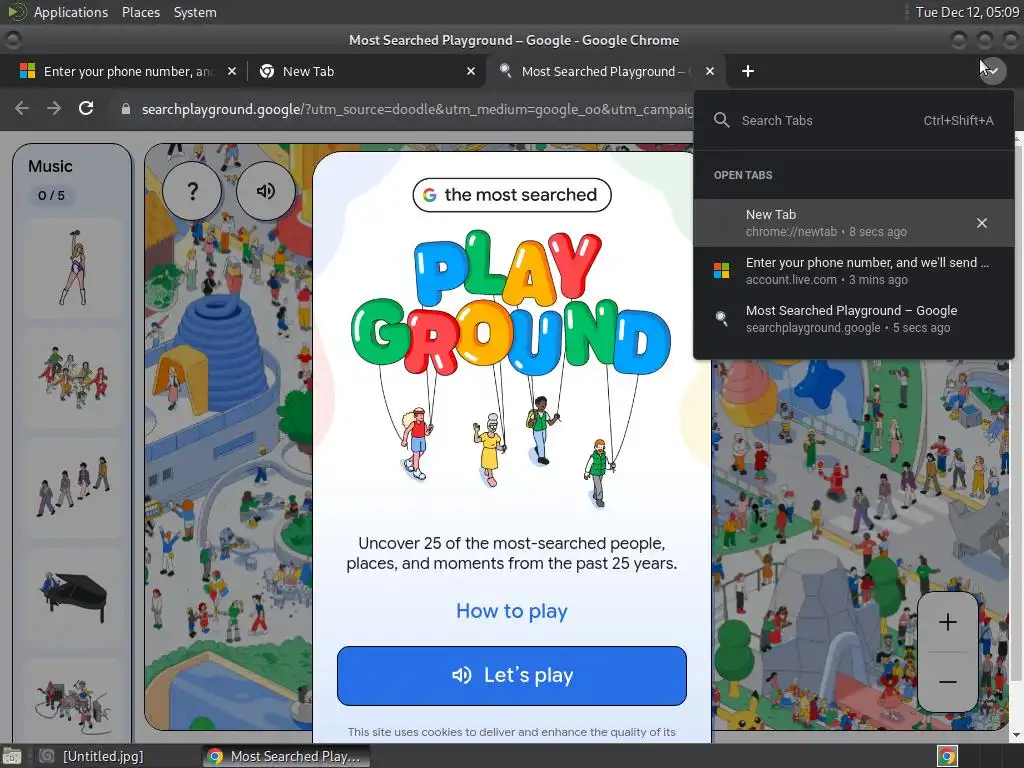Click Most Searched Play... taskbar entry

coord(286,756)
